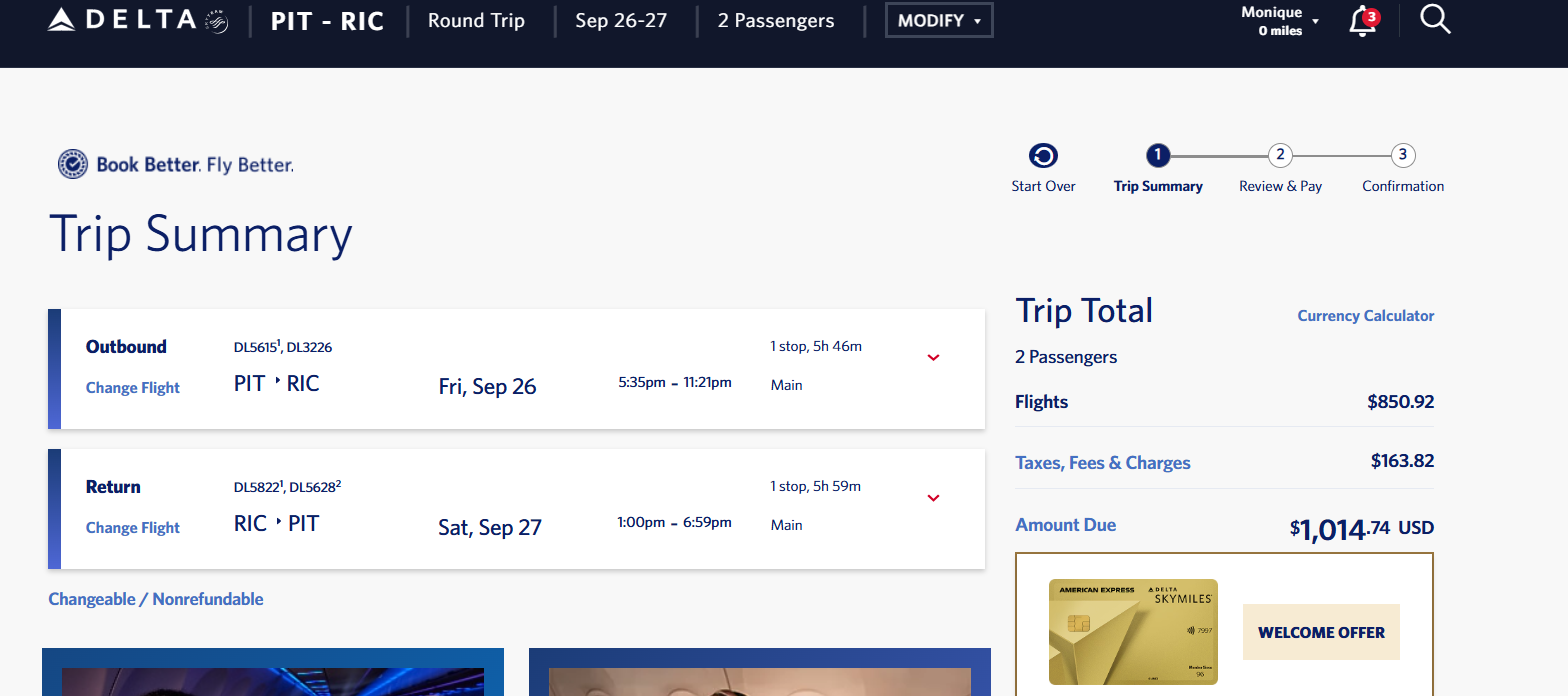Open the search magnifier icon
This screenshot has width=1568, height=696.
pos(1435,19)
